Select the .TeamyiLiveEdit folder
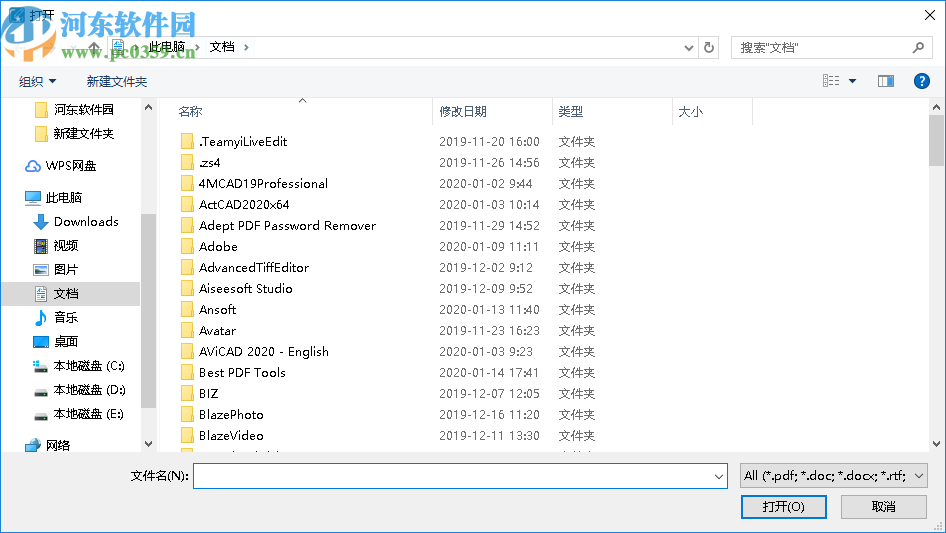This screenshot has height=533, width=946. coord(243,142)
